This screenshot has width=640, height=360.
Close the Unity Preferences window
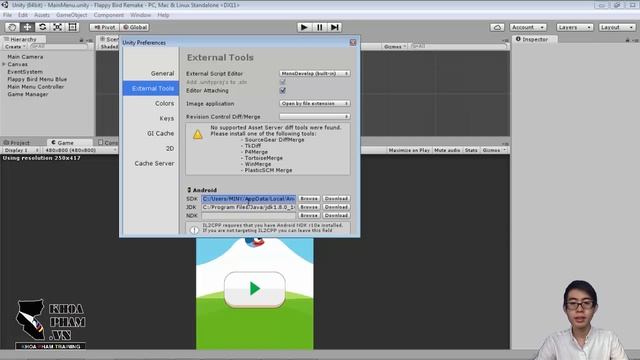coord(353,42)
